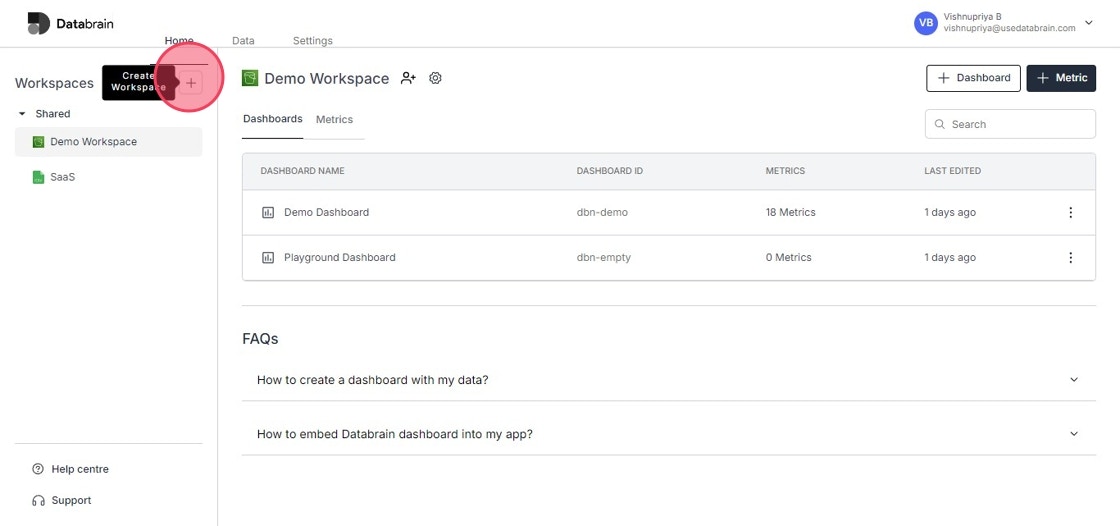The height and width of the screenshot is (526, 1120).
Task: Click DASHBOARD NAME column header
Action: point(302,172)
